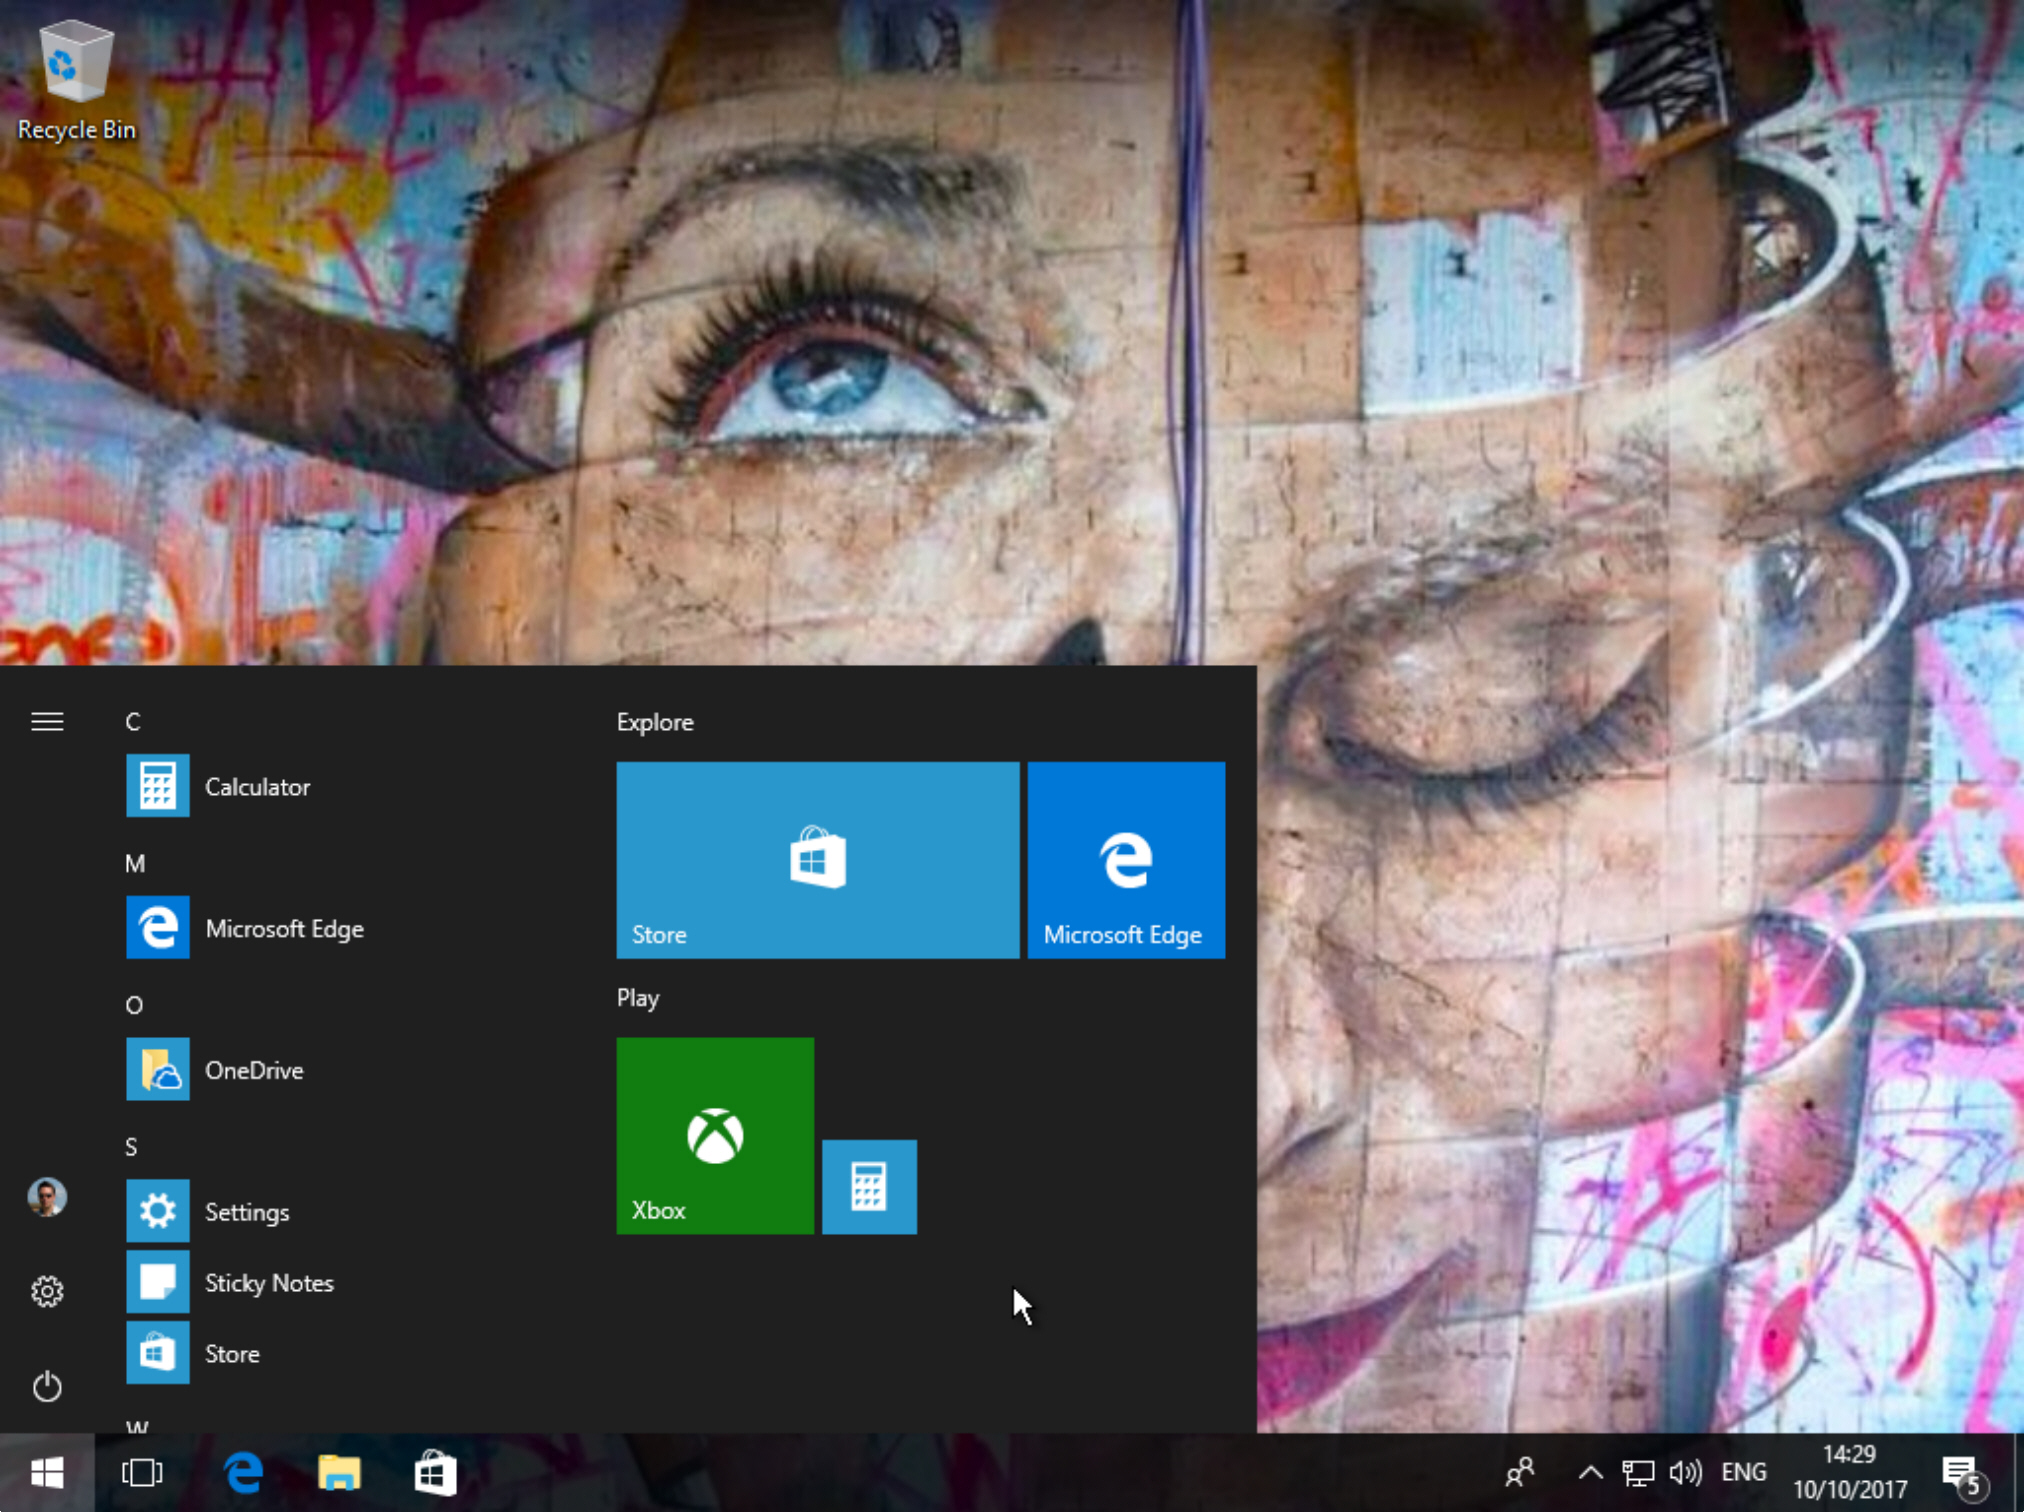
Task: Toggle the power button in Start menu
Action: tap(46, 1383)
